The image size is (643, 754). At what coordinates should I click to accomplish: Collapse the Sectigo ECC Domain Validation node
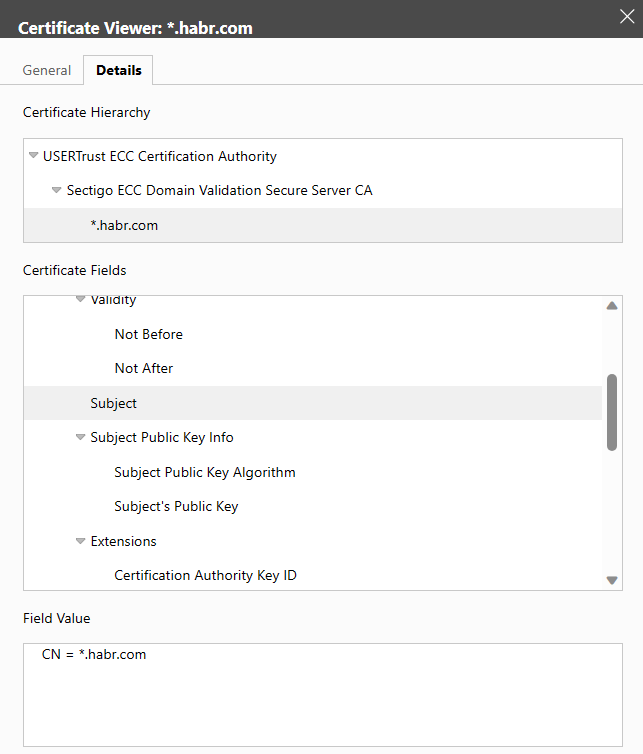click(x=57, y=190)
